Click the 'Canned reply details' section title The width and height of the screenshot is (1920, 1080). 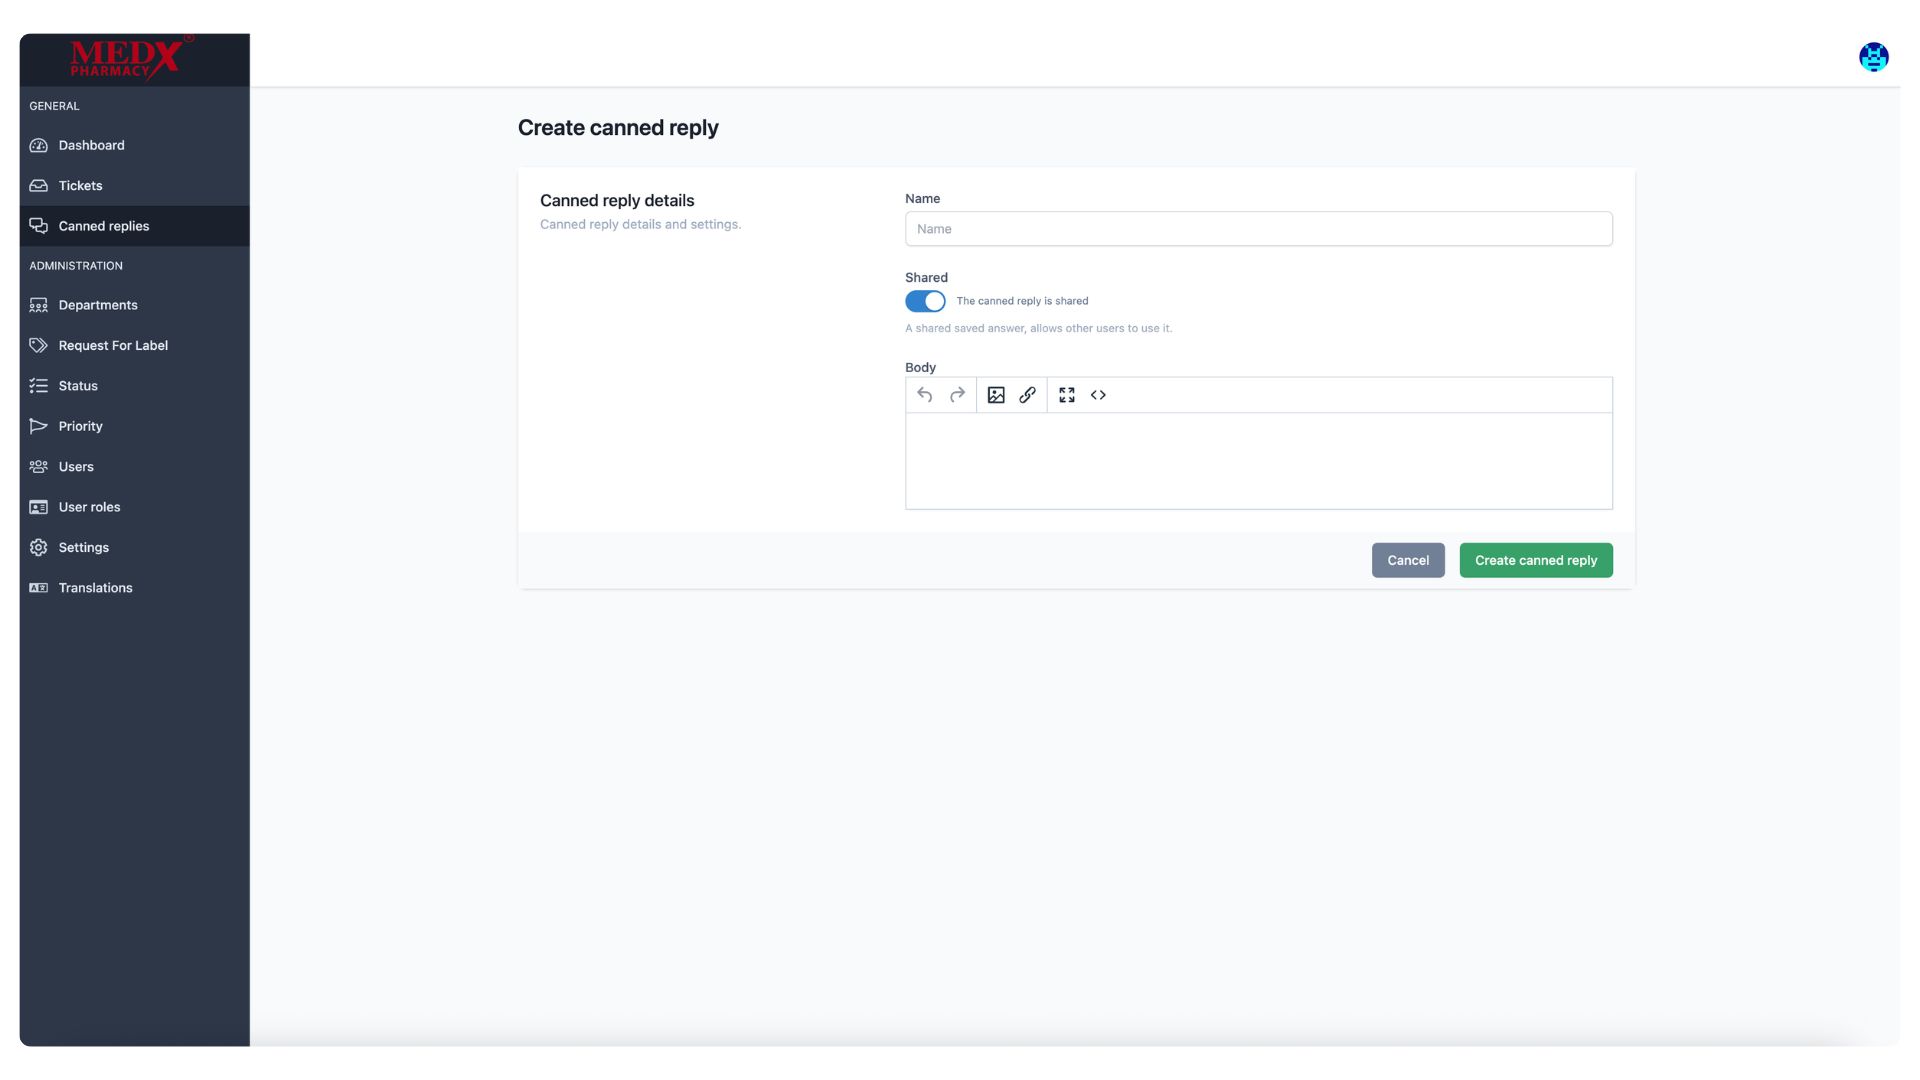617,201
